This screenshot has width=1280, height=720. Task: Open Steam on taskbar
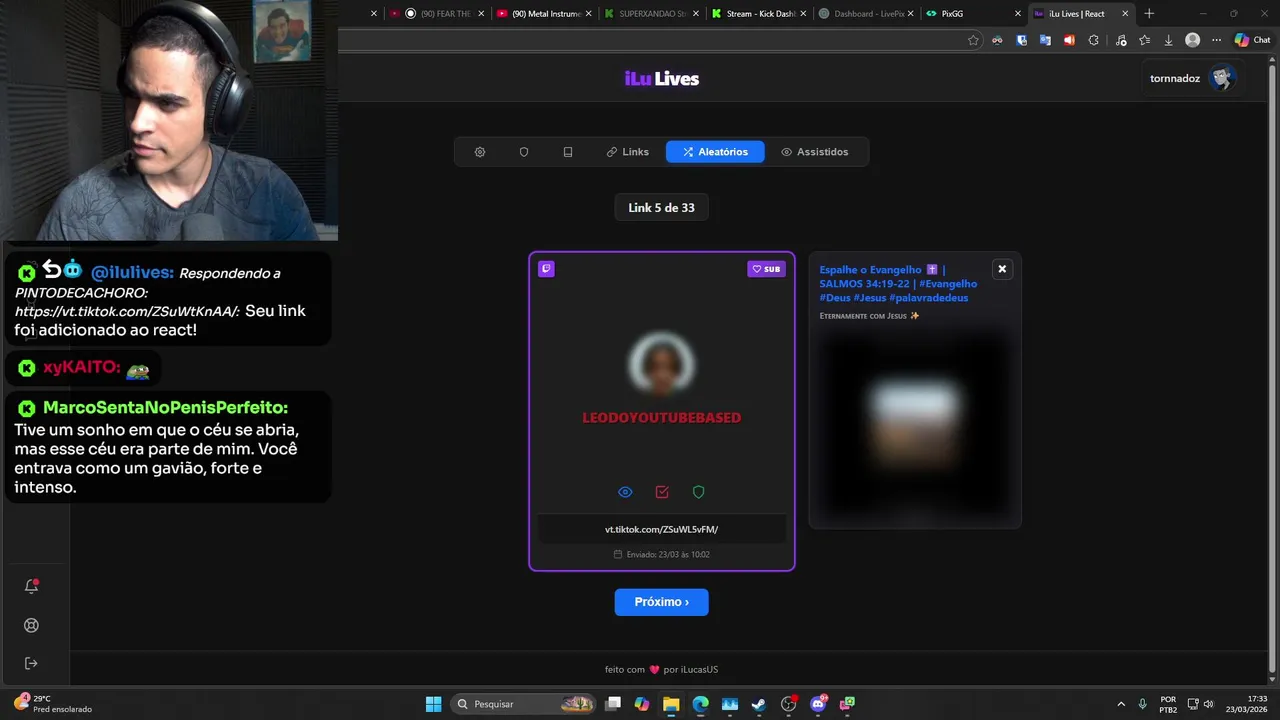(x=759, y=704)
